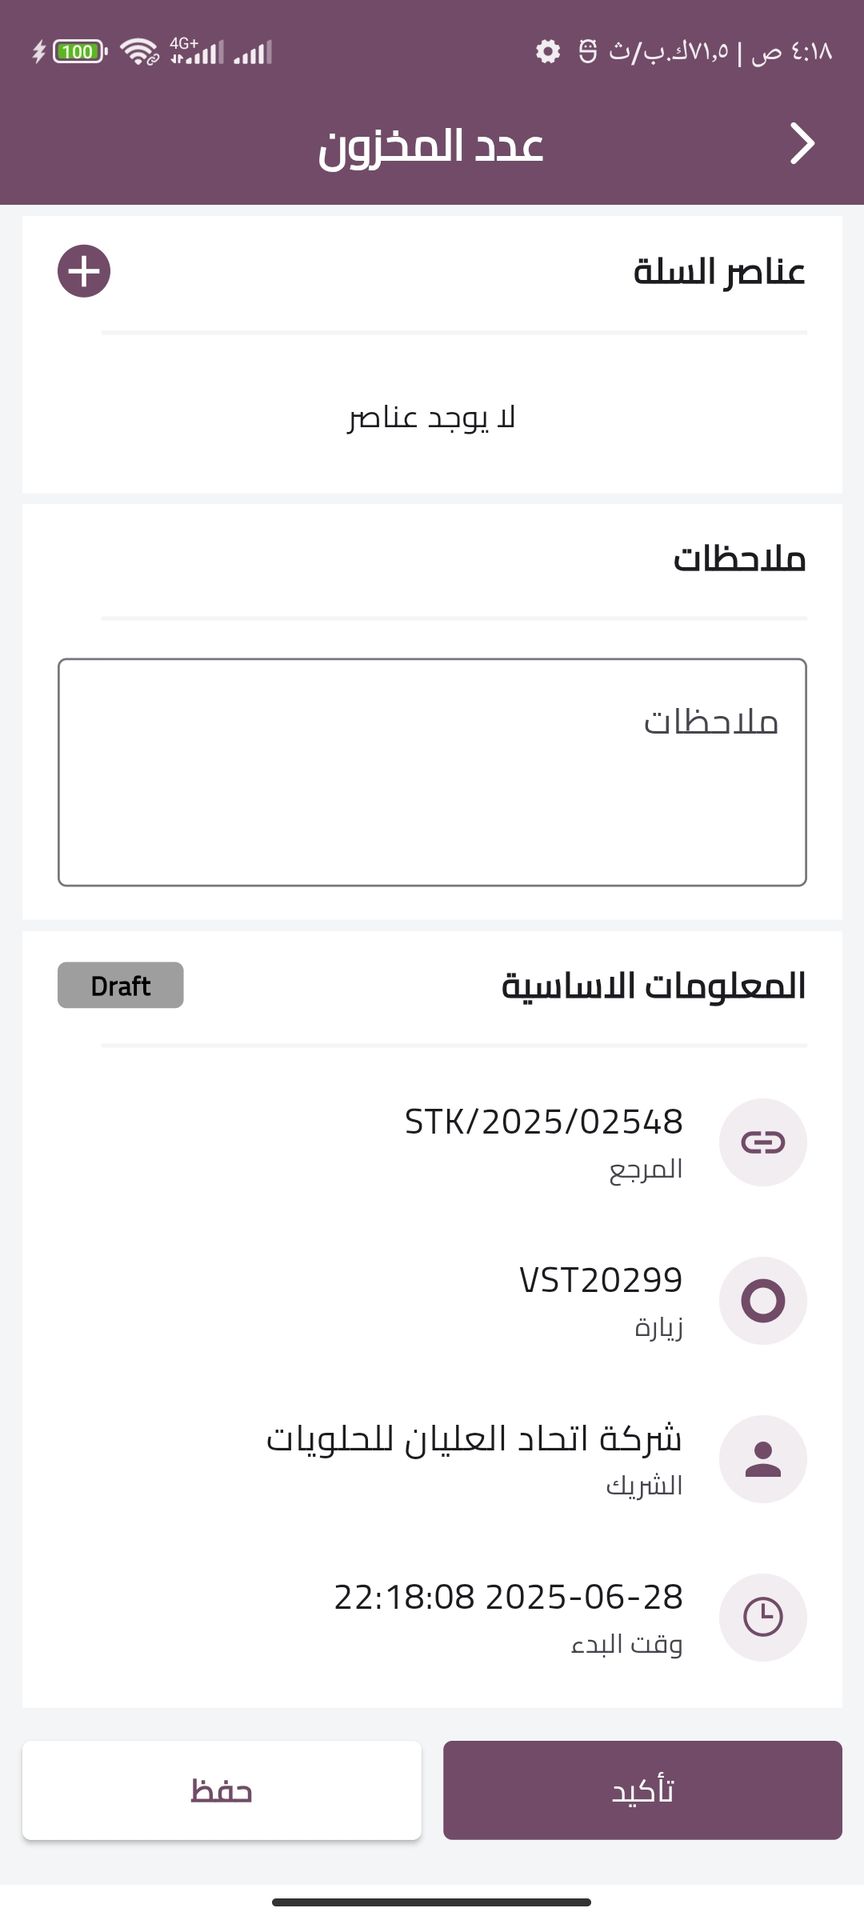Viewport: 864px width, 1920px height.
Task: Tap the عدد المخزون page title
Action: pyautogui.click(x=431, y=146)
